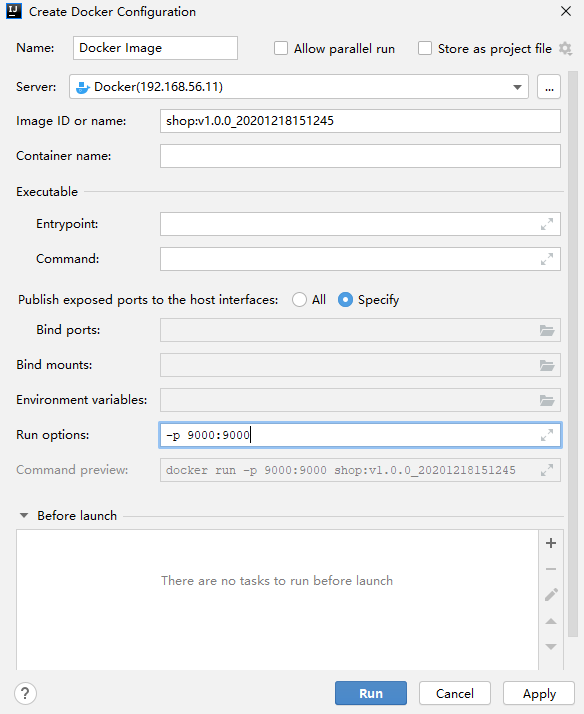Click the Docker whale icon in Server

coord(82,87)
